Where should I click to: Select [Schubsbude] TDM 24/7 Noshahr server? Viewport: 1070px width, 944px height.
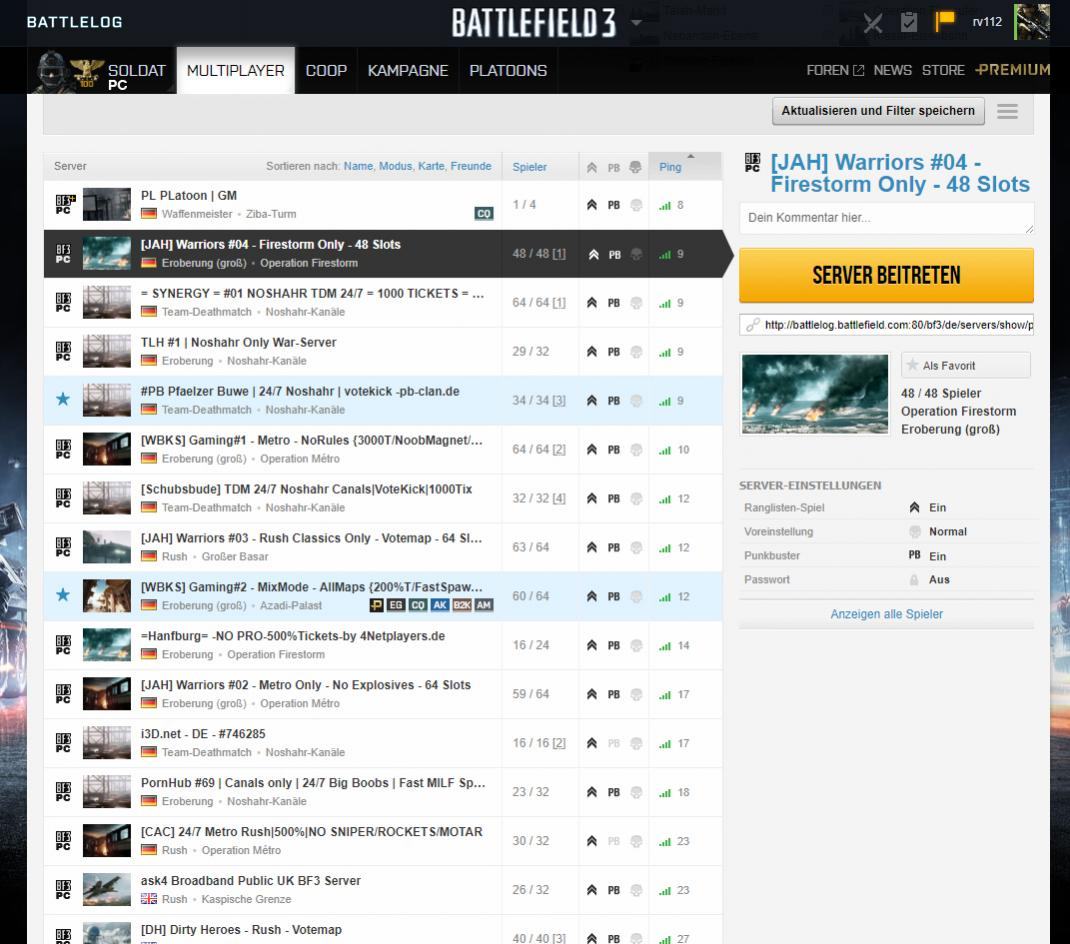(383, 498)
